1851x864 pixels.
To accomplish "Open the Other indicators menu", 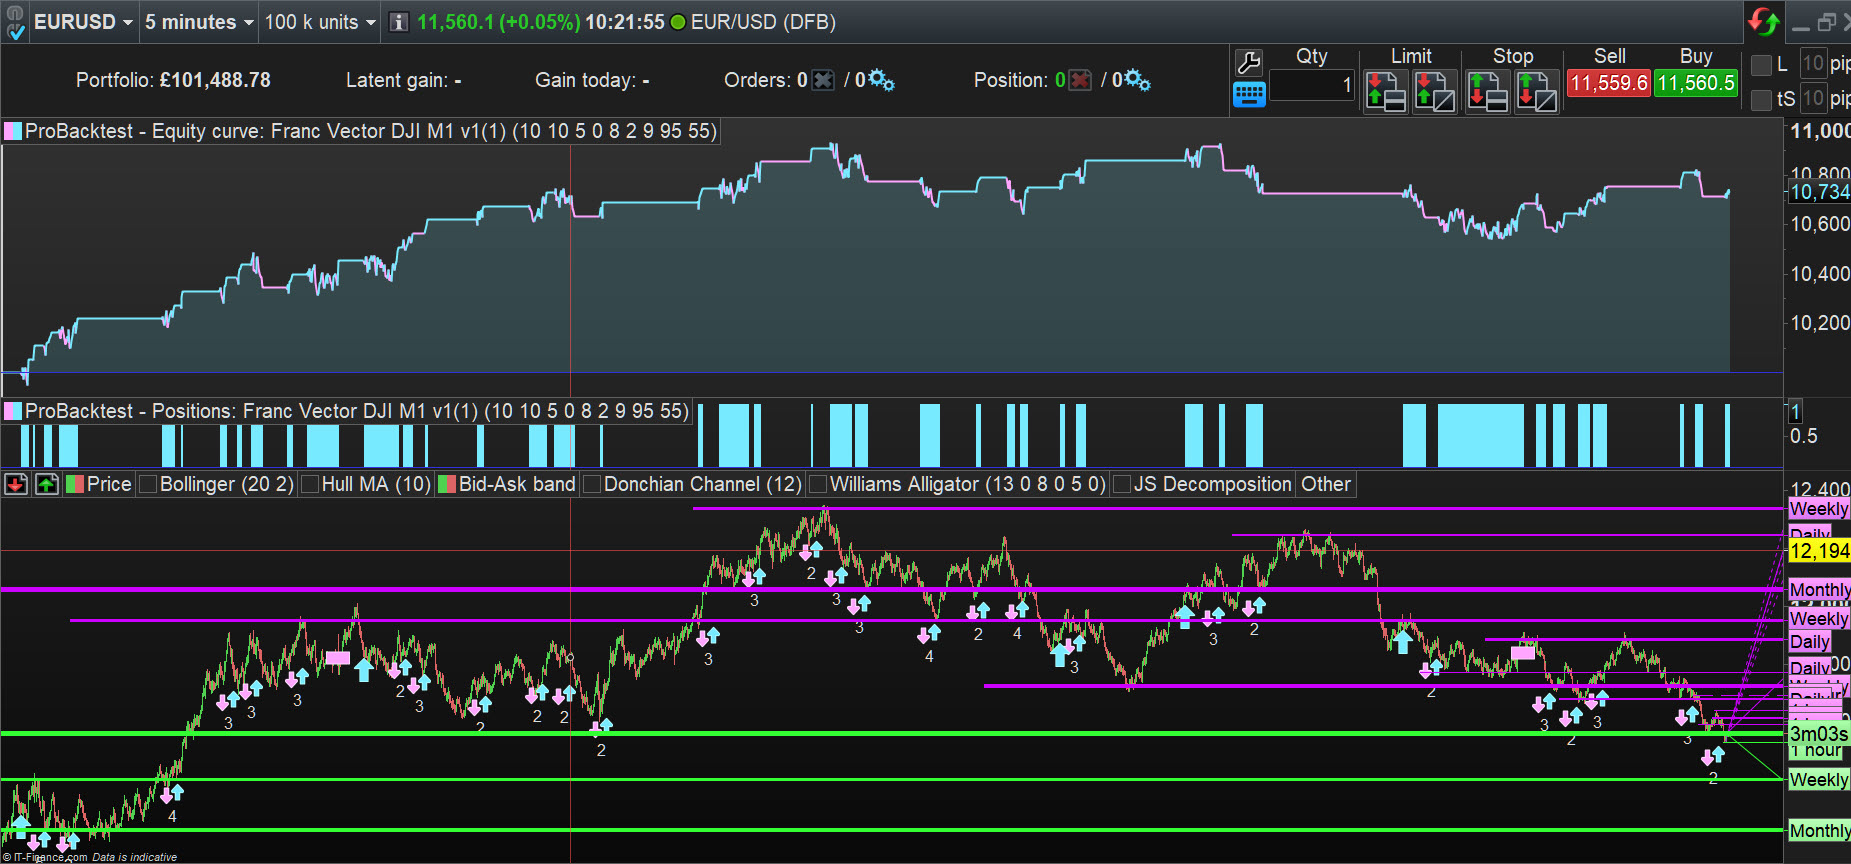I will click(1325, 485).
